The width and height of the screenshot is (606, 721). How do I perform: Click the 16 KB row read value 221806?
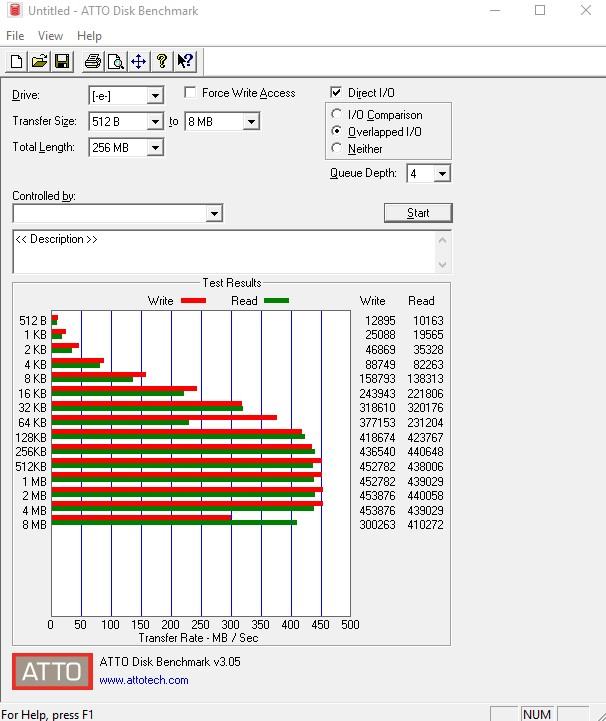[425, 394]
